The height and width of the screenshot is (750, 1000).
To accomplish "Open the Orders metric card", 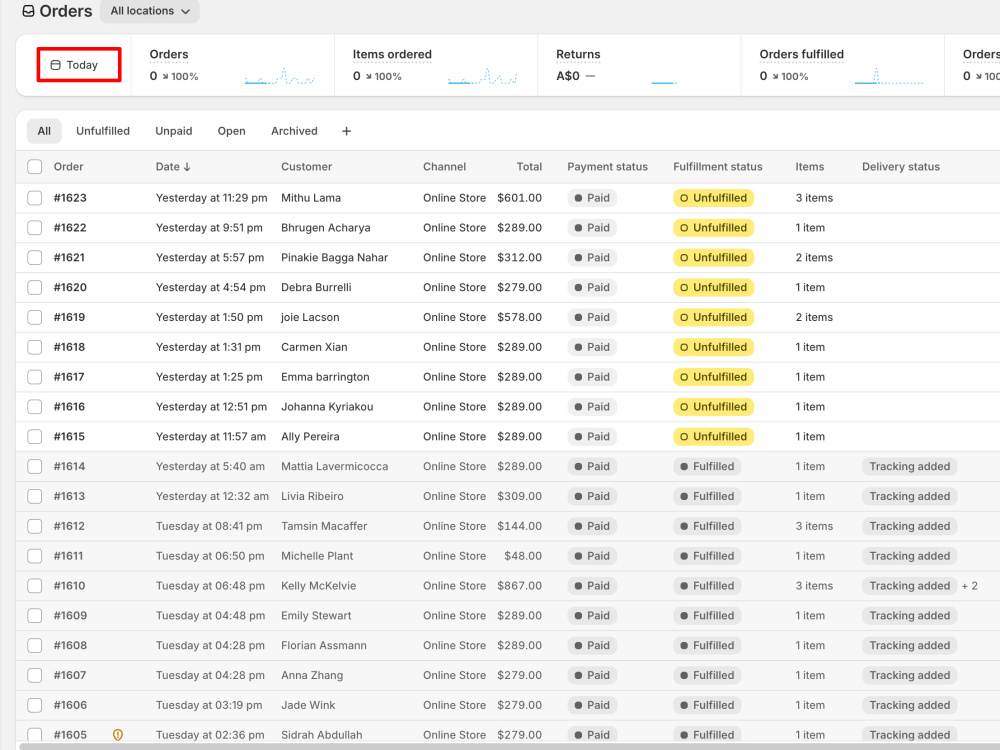I will pos(232,65).
